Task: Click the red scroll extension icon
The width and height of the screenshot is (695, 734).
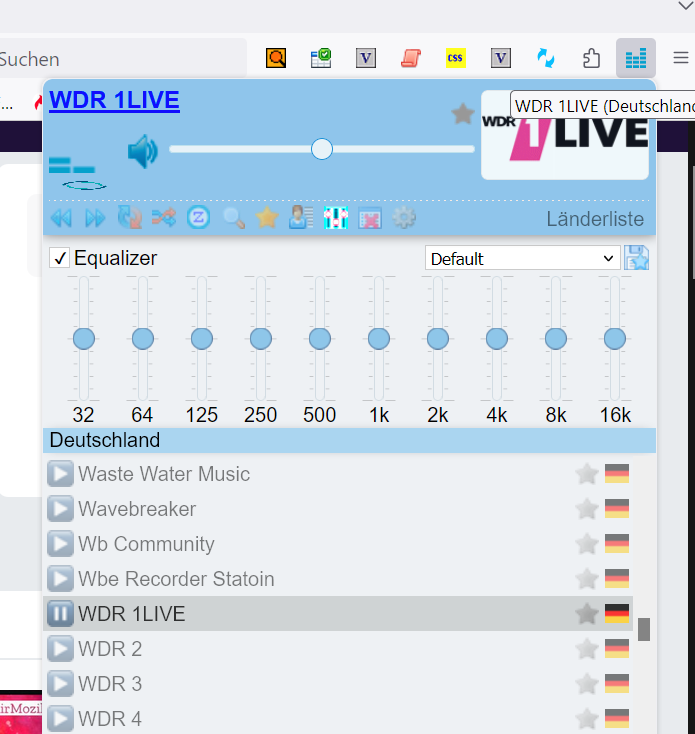Action: pyautogui.click(x=410, y=59)
